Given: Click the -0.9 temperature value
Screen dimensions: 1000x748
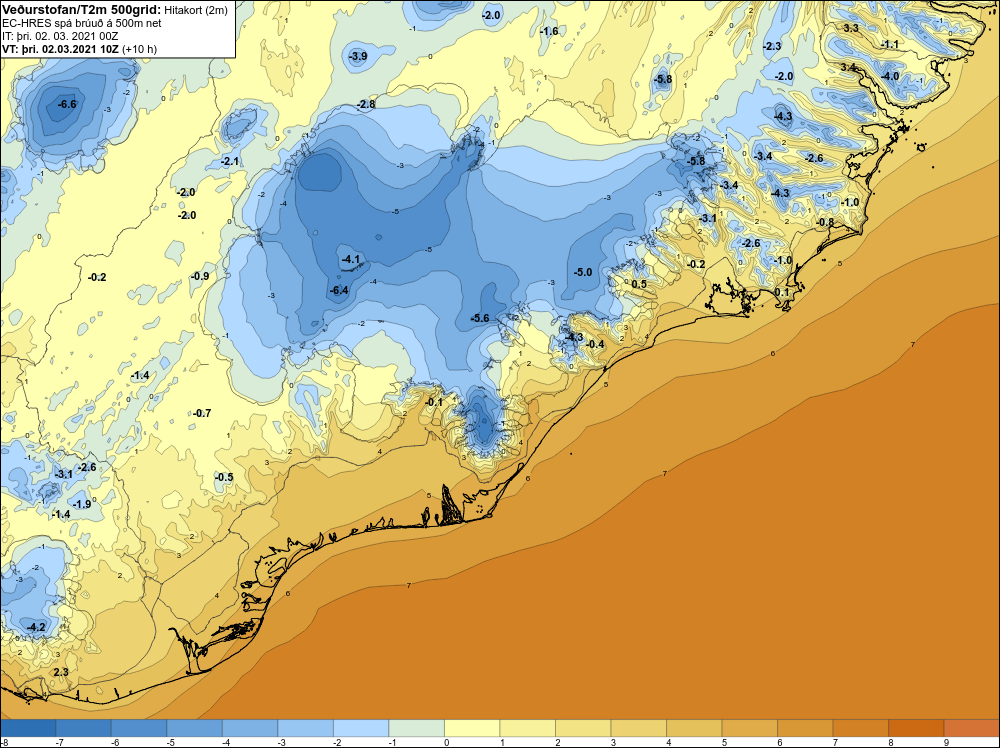Looking at the screenshot, I should pos(200,276).
